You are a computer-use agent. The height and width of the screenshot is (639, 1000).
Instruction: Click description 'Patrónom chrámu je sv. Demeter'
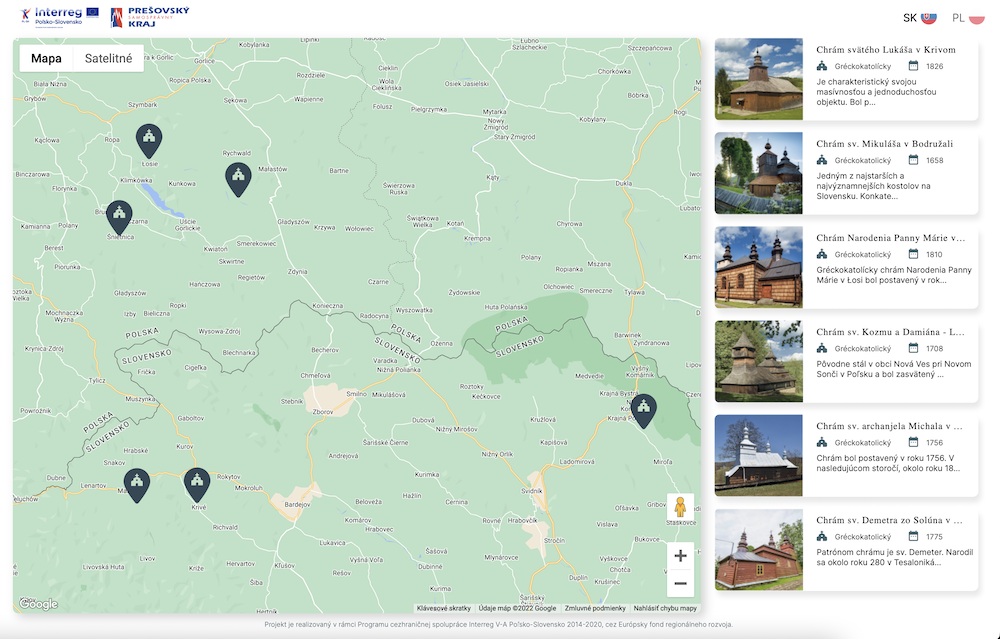pos(895,557)
